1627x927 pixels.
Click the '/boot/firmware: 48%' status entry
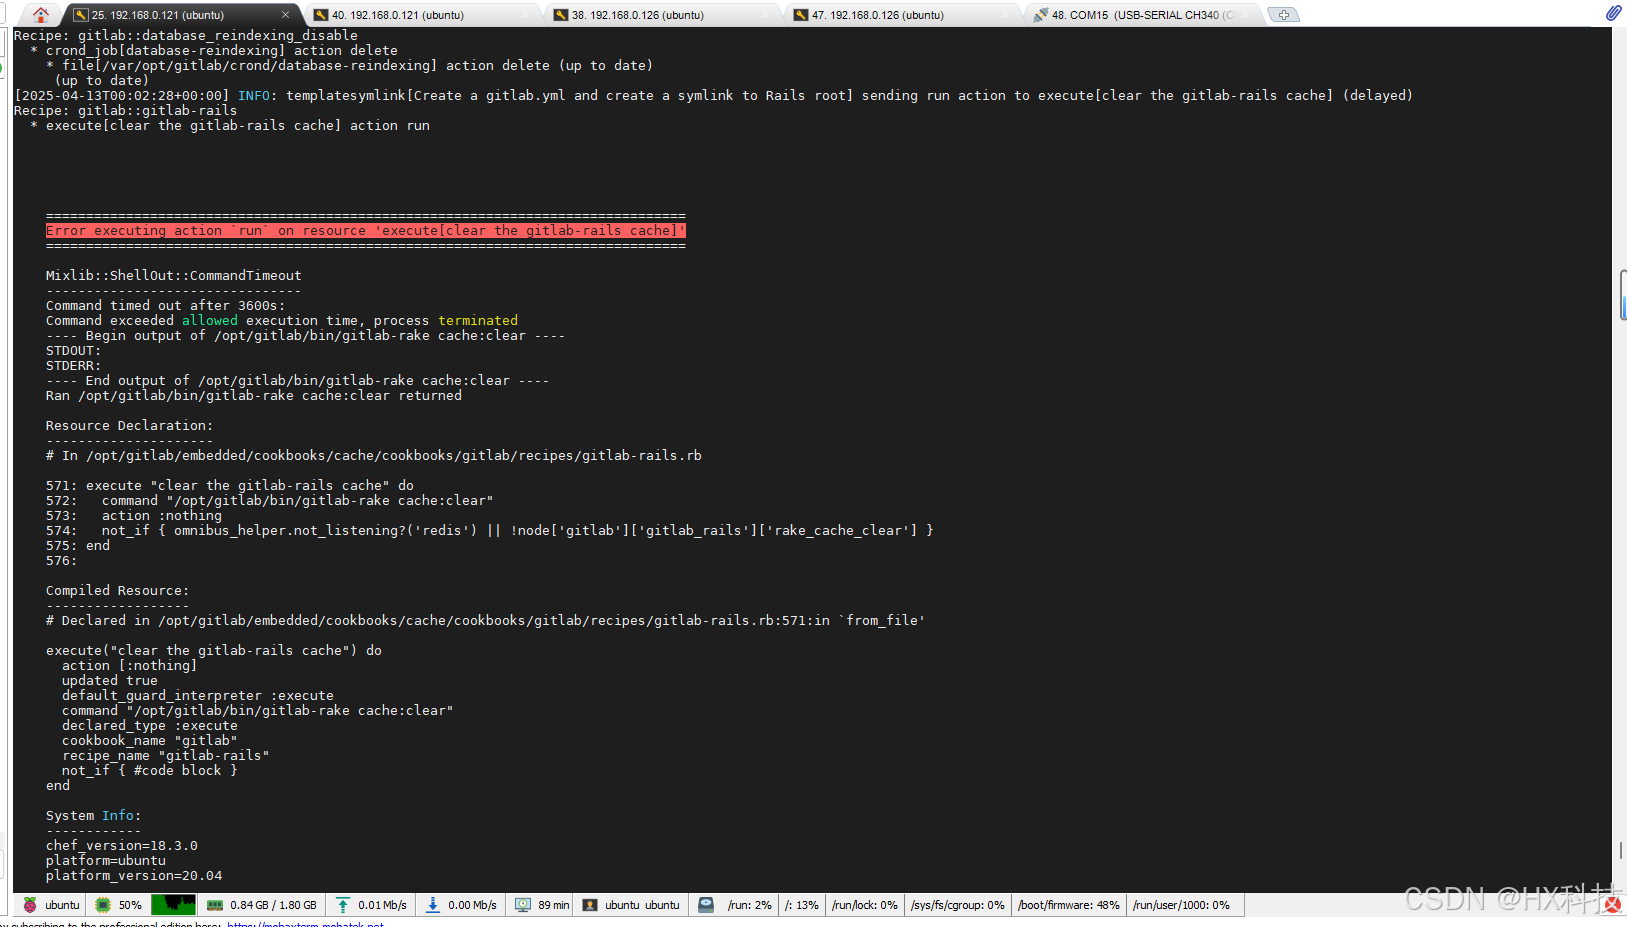tap(1069, 905)
